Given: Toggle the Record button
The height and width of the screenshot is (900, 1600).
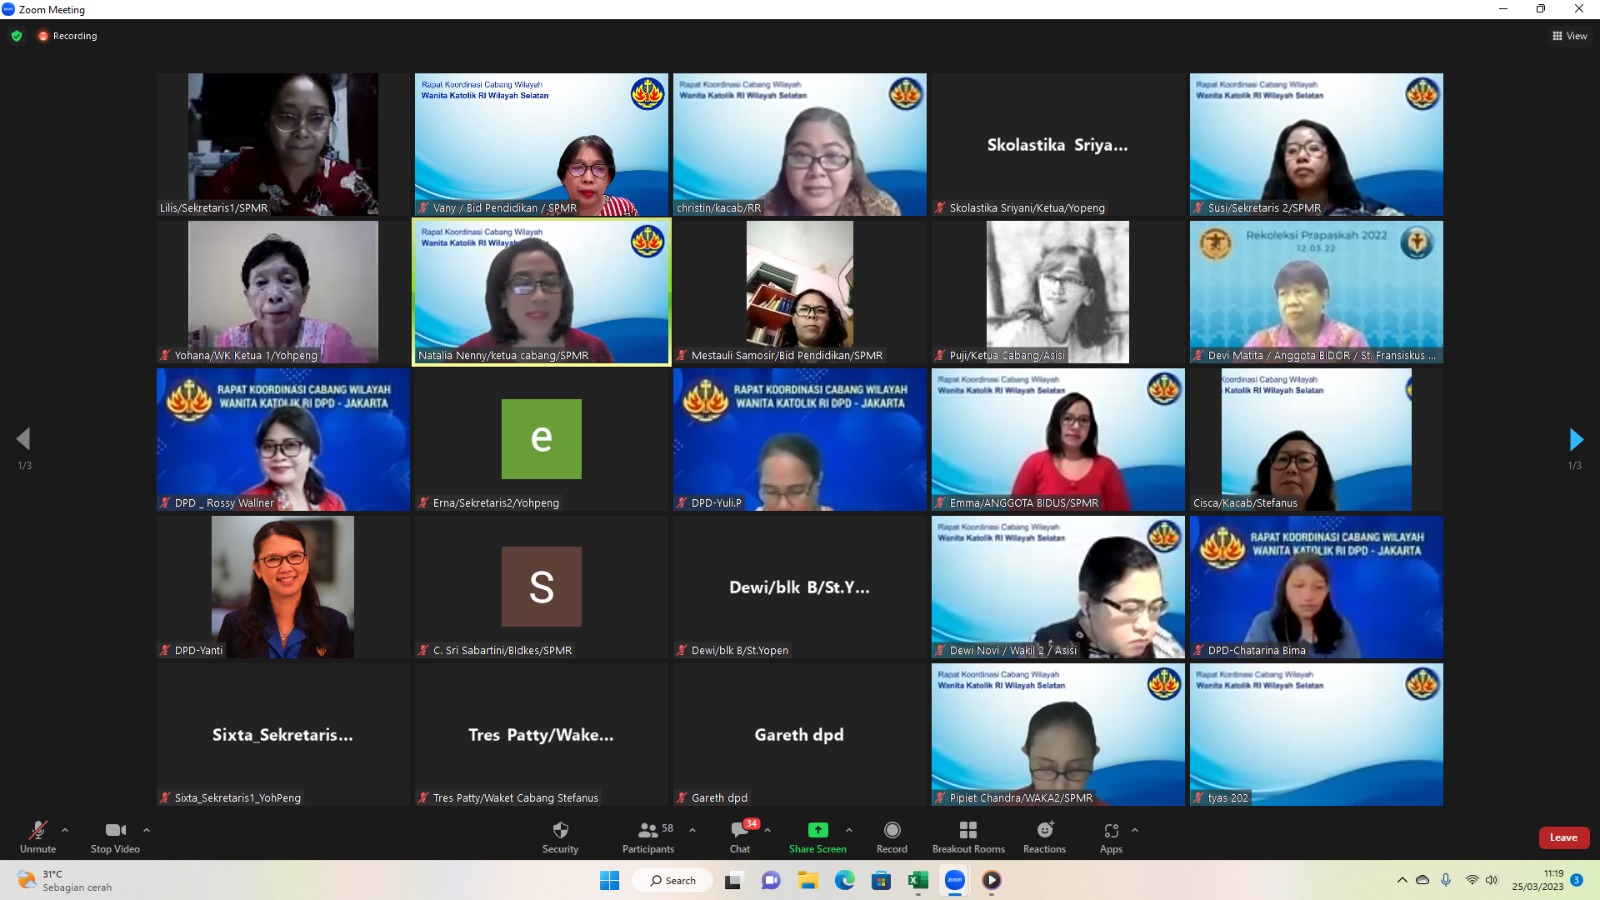Looking at the screenshot, I should click(x=892, y=837).
